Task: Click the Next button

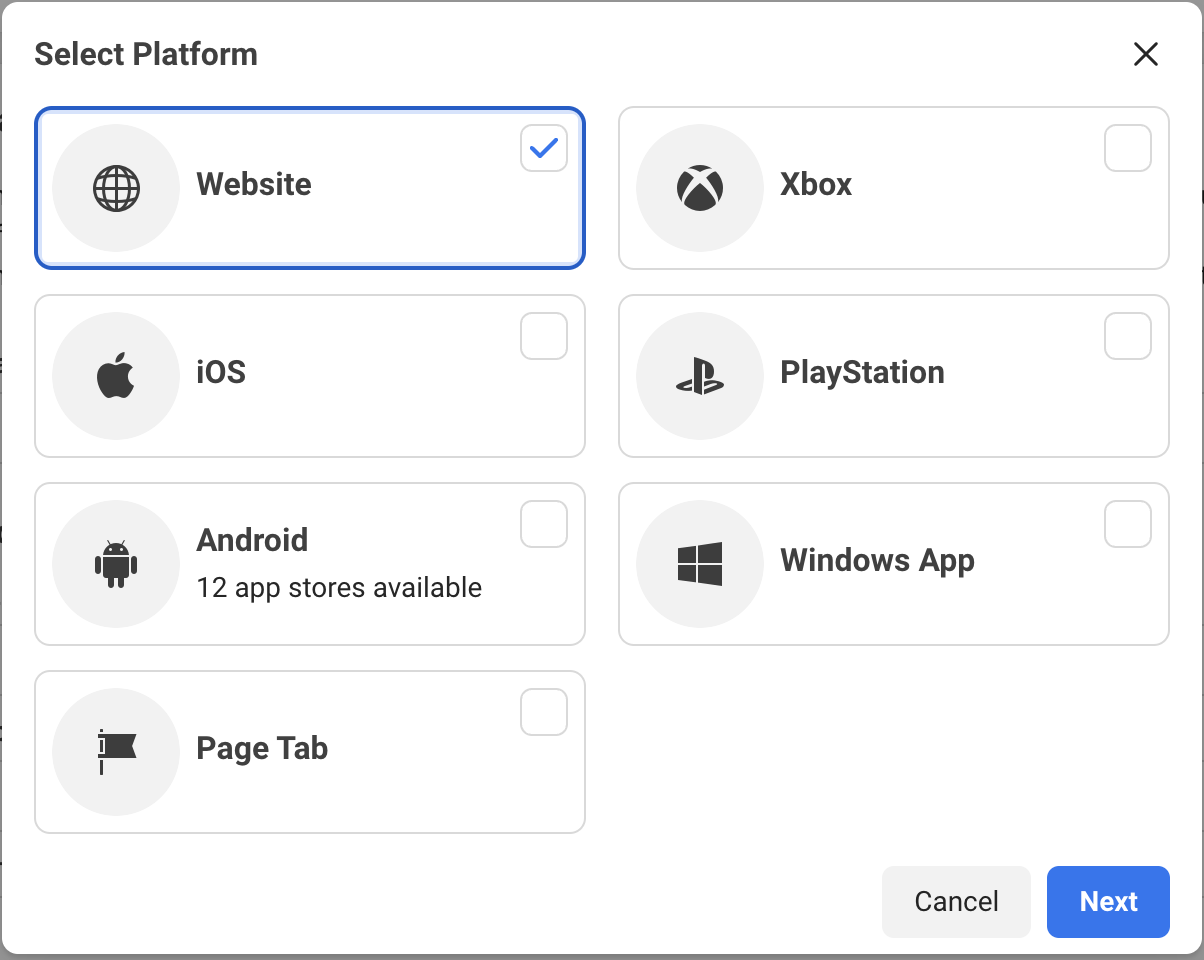Action: click(x=1108, y=902)
